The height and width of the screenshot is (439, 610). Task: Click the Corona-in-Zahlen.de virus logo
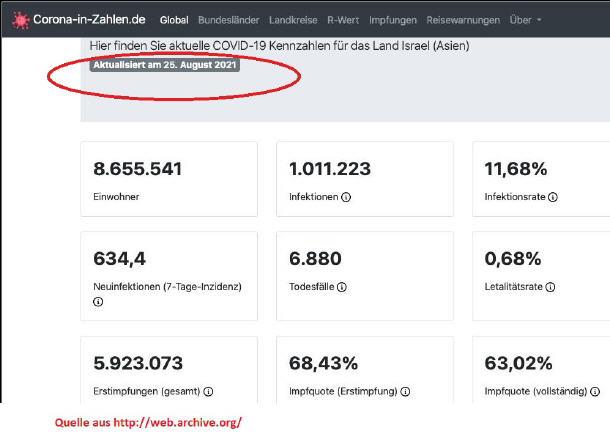coord(18,20)
